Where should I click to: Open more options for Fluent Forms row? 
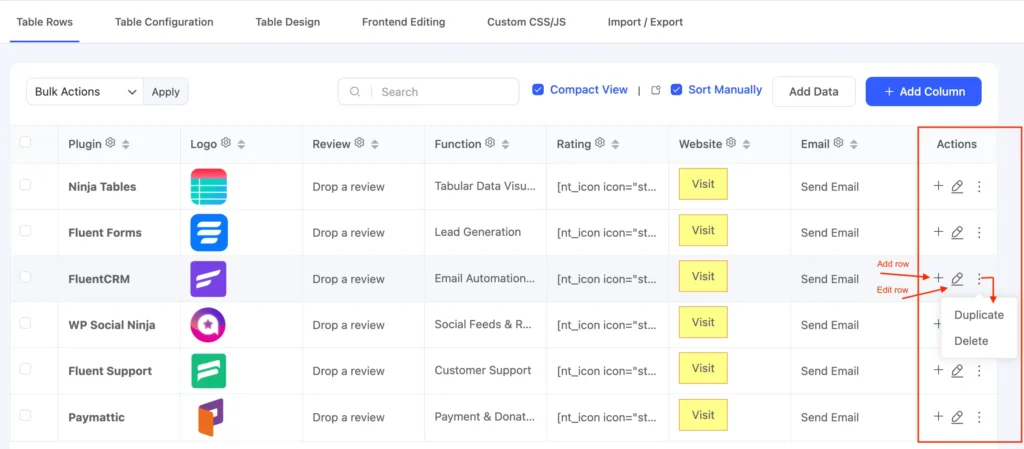point(979,232)
